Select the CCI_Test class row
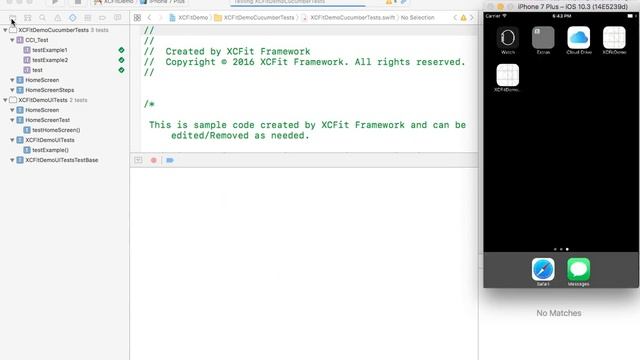 [x=36, y=40]
